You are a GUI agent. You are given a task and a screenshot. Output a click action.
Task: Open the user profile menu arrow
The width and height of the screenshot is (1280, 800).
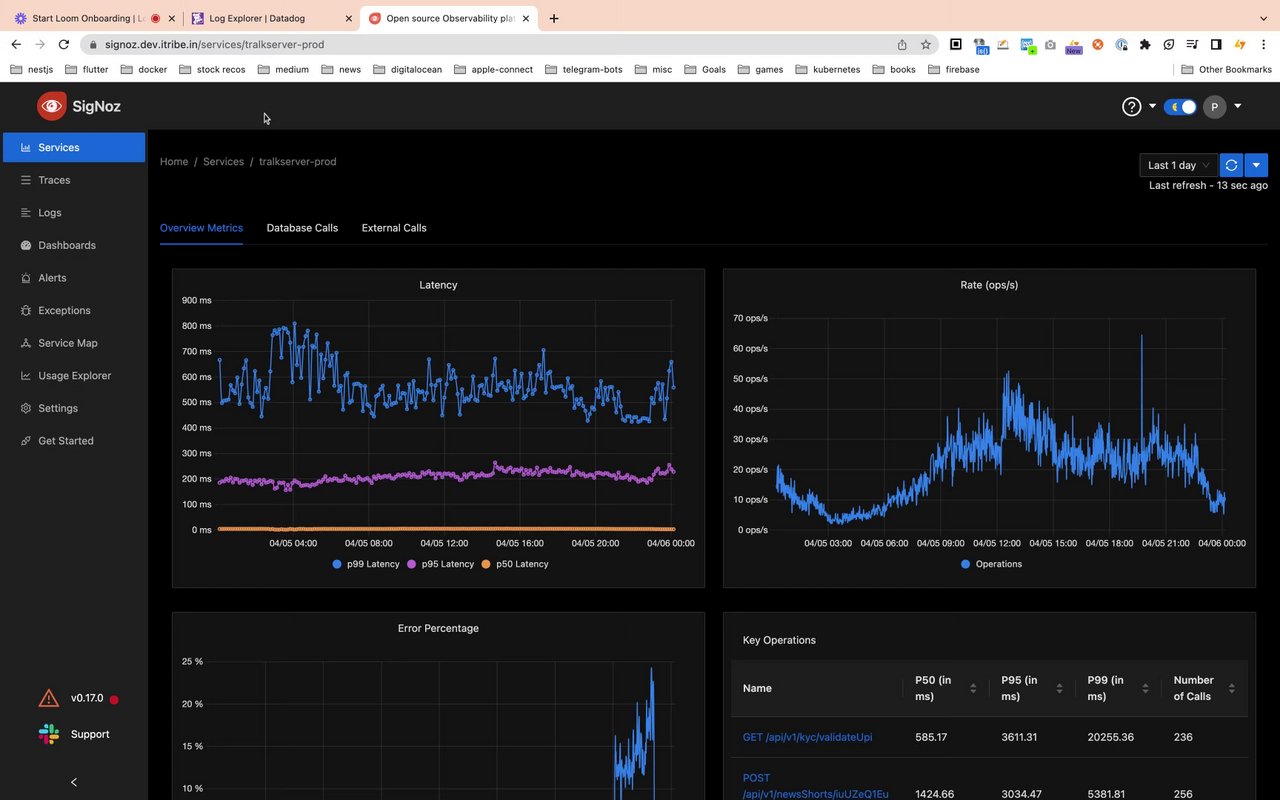(x=1238, y=106)
